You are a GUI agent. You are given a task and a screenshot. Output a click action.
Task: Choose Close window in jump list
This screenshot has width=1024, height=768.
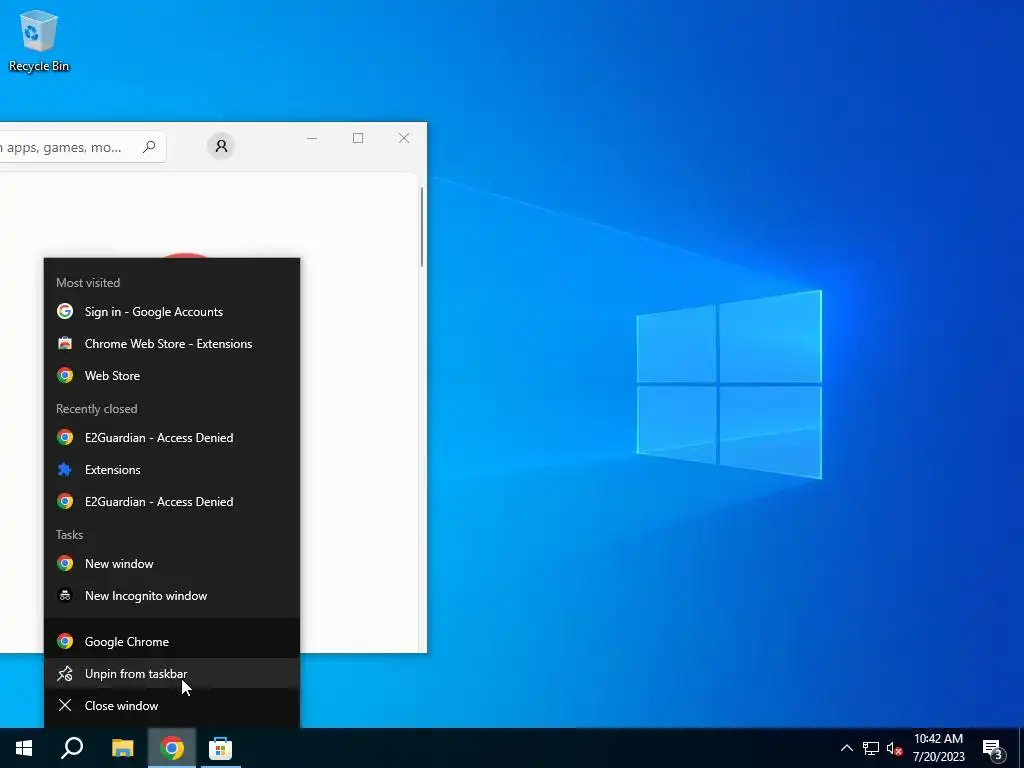pyautogui.click(x=172, y=705)
